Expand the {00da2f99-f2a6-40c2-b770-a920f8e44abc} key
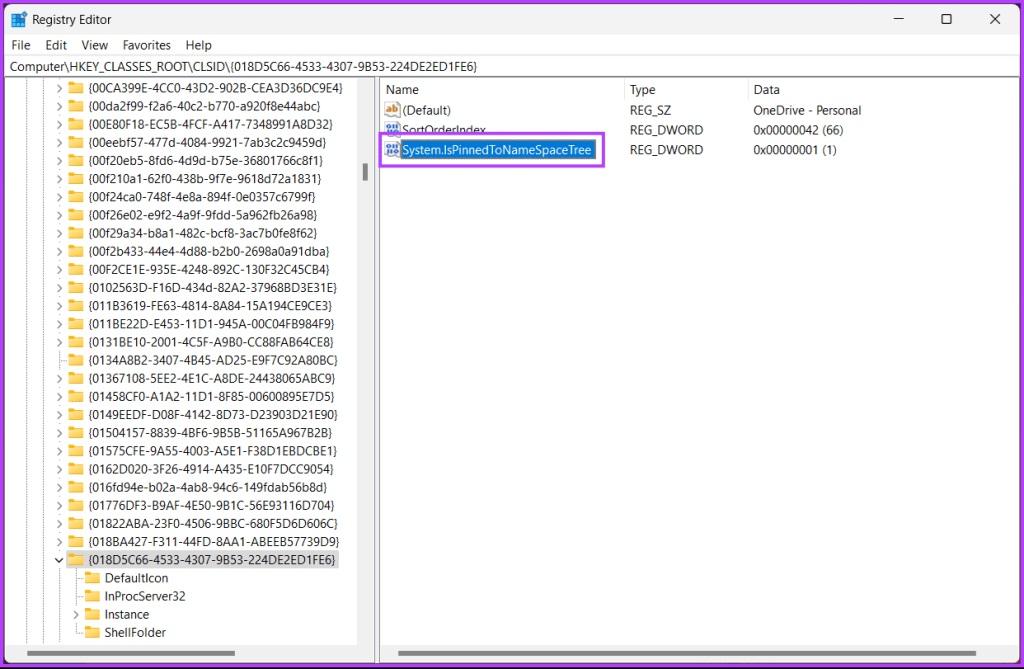The height and width of the screenshot is (669, 1024). pos(59,106)
